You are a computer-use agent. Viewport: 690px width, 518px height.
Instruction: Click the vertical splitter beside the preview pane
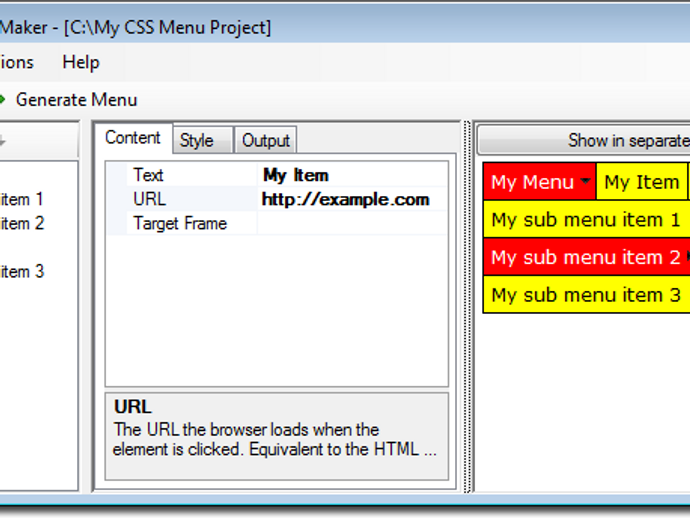click(467, 307)
